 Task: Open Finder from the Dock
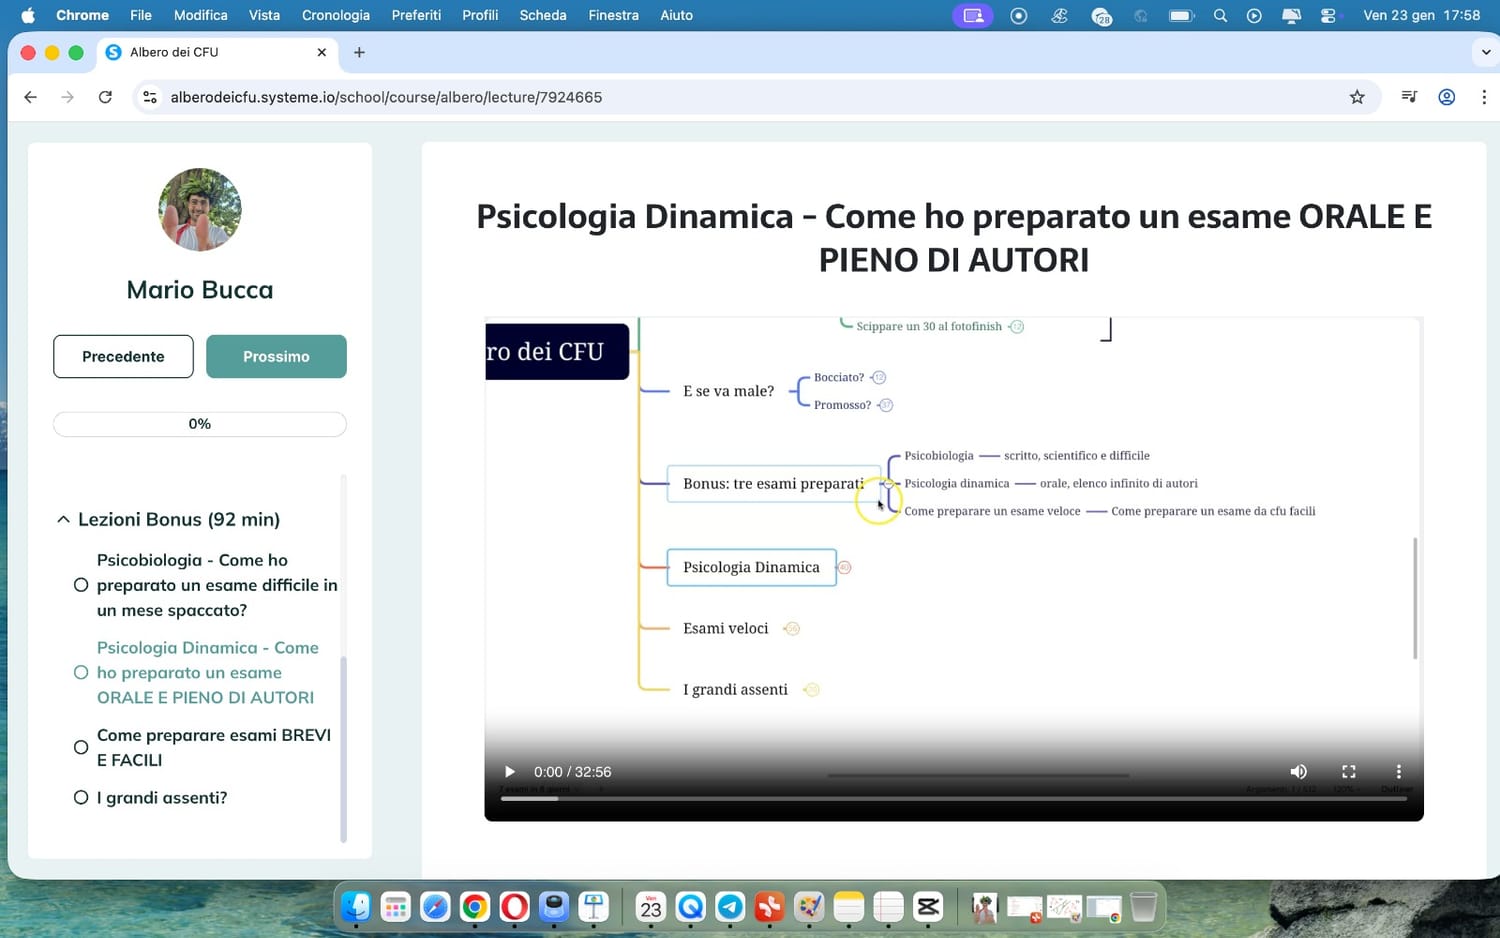pos(356,907)
